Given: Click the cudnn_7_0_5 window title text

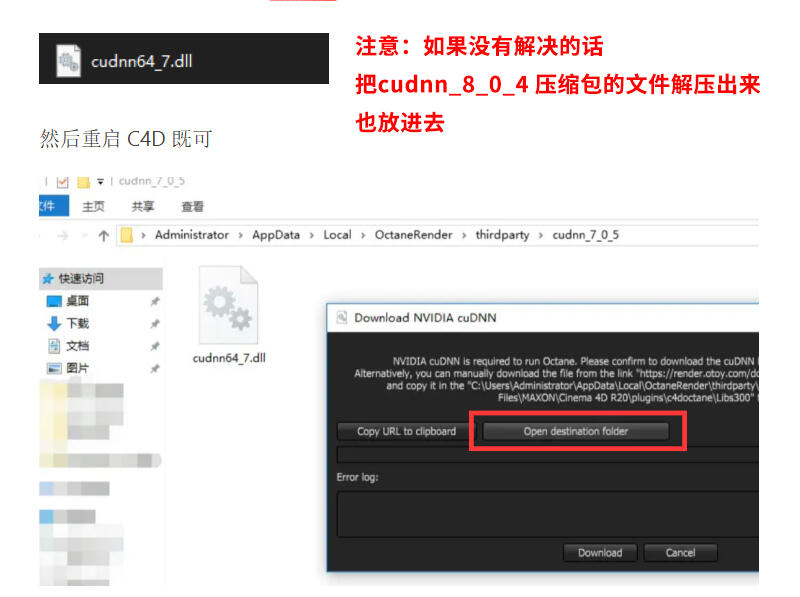Looking at the screenshot, I should (x=152, y=181).
